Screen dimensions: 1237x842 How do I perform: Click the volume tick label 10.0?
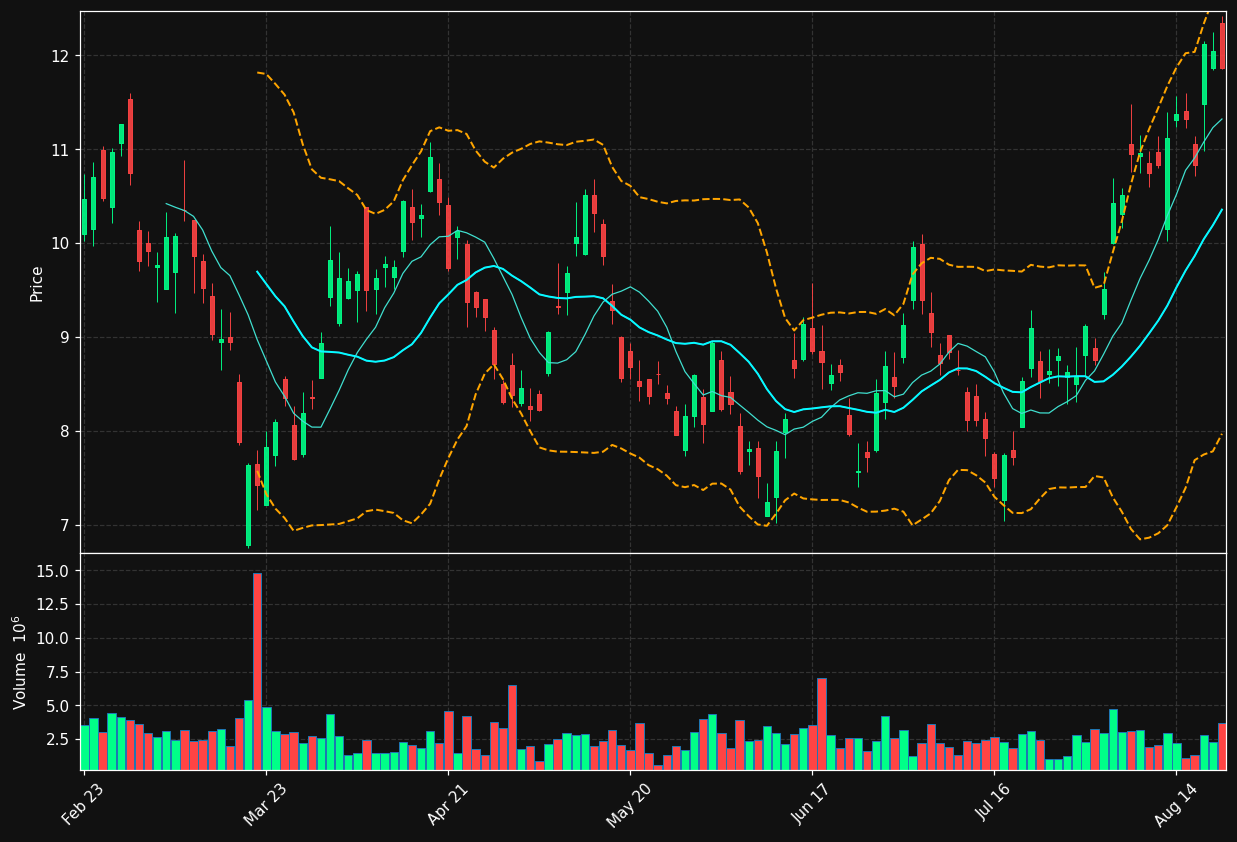click(54, 639)
